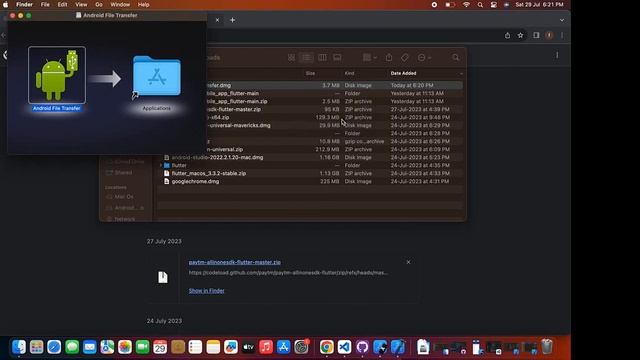Expand the flutter folder disclosure triangle
Image resolution: width=640 pixels, height=360 pixels.
pos(161,165)
